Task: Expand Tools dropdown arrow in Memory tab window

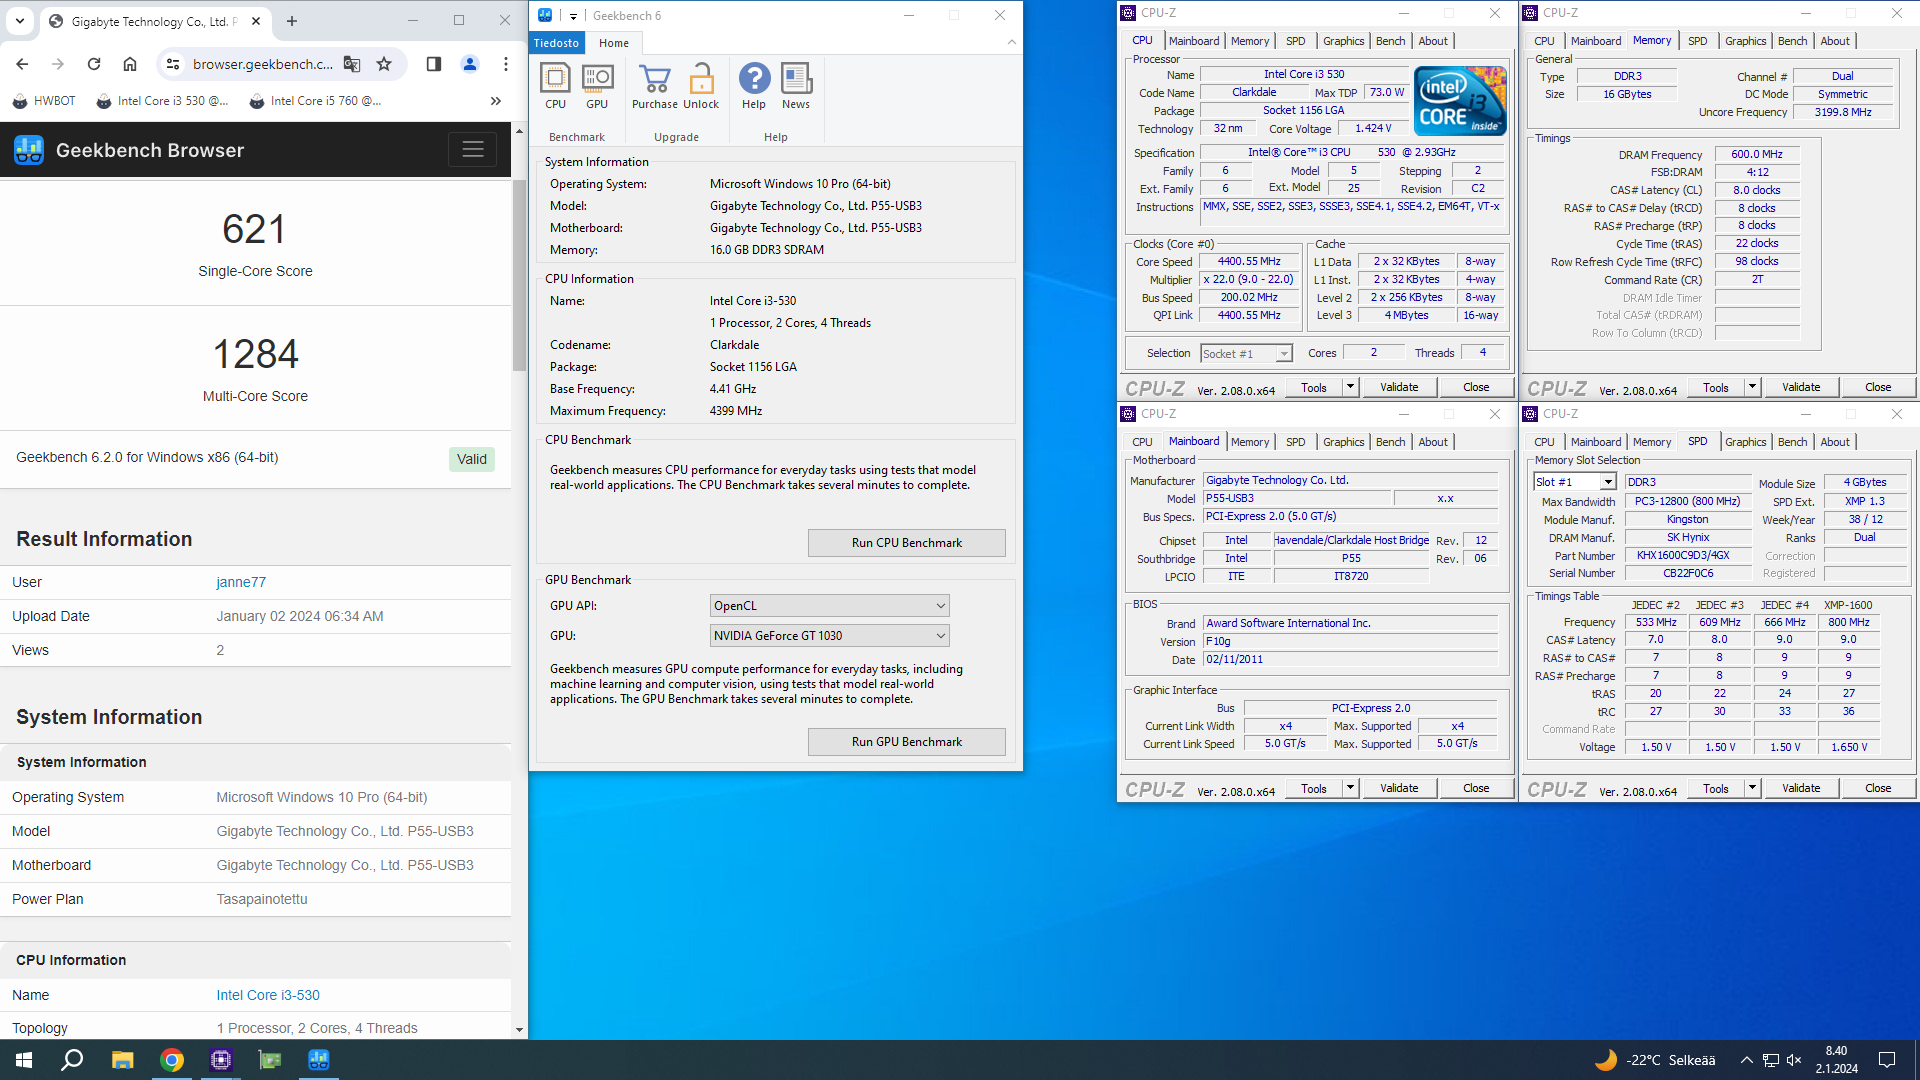Action: tap(1752, 387)
